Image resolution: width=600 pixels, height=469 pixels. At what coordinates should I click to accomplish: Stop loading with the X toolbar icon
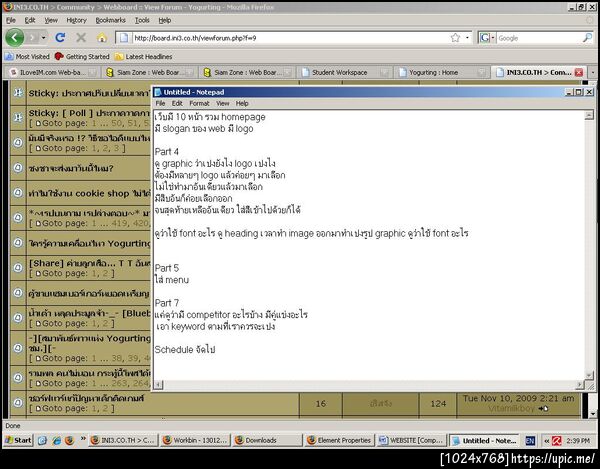click(81, 37)
